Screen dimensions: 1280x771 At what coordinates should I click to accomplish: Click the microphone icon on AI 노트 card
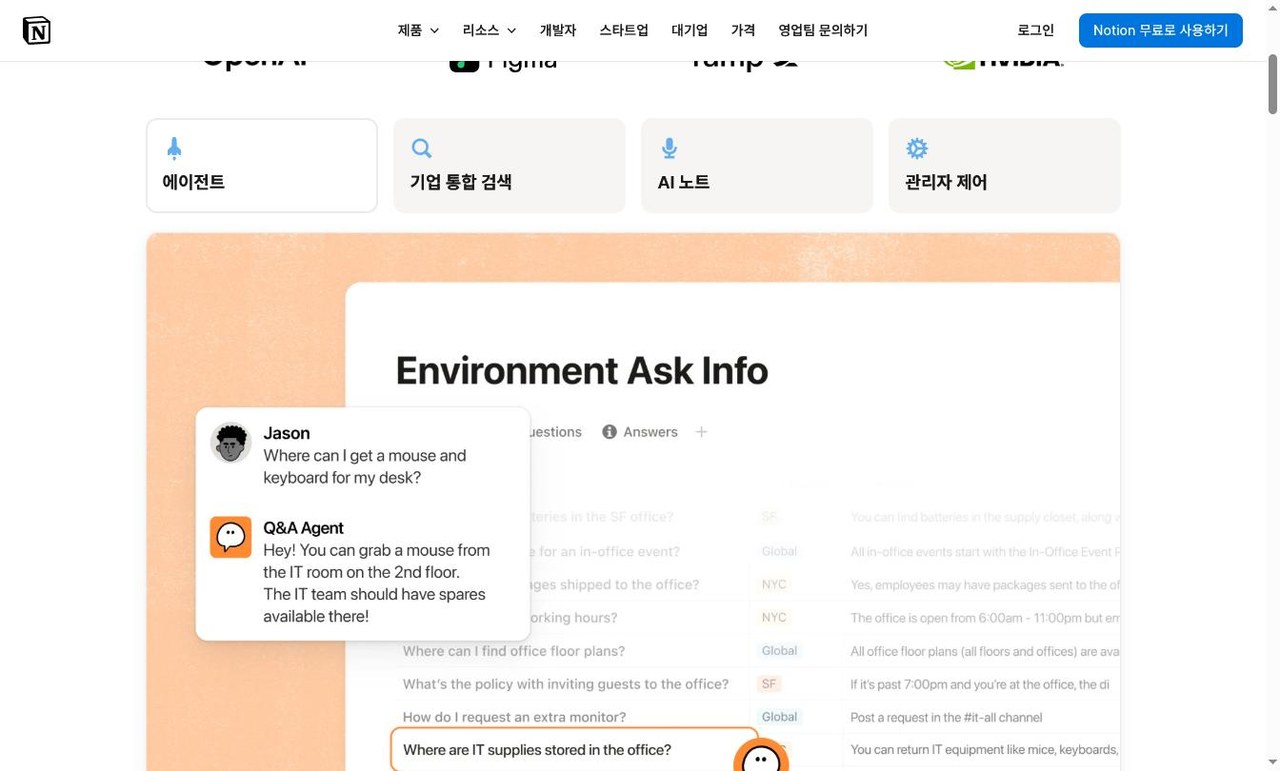click(669, 148)
